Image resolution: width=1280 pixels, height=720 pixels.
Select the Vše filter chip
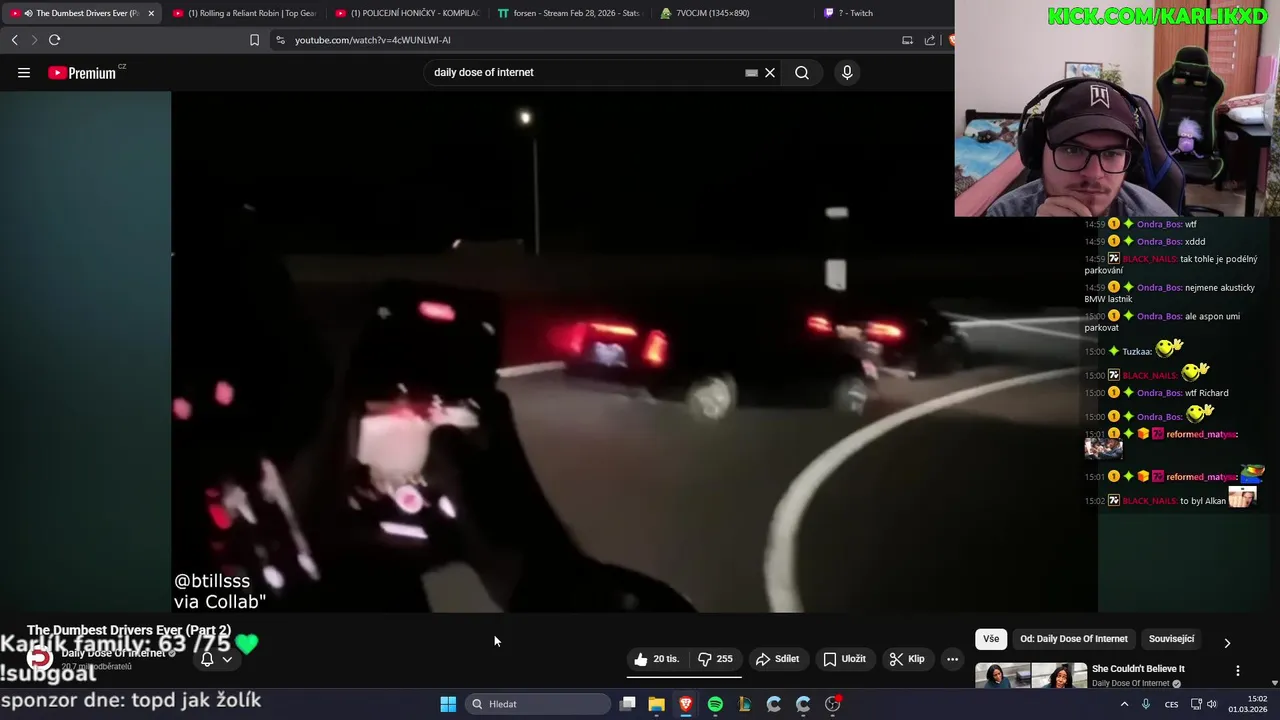tap(991, 639)
